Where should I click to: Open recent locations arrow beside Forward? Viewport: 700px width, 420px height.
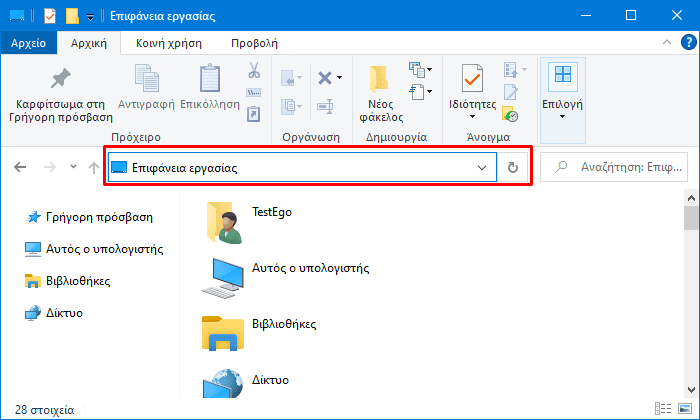(74, 167)
